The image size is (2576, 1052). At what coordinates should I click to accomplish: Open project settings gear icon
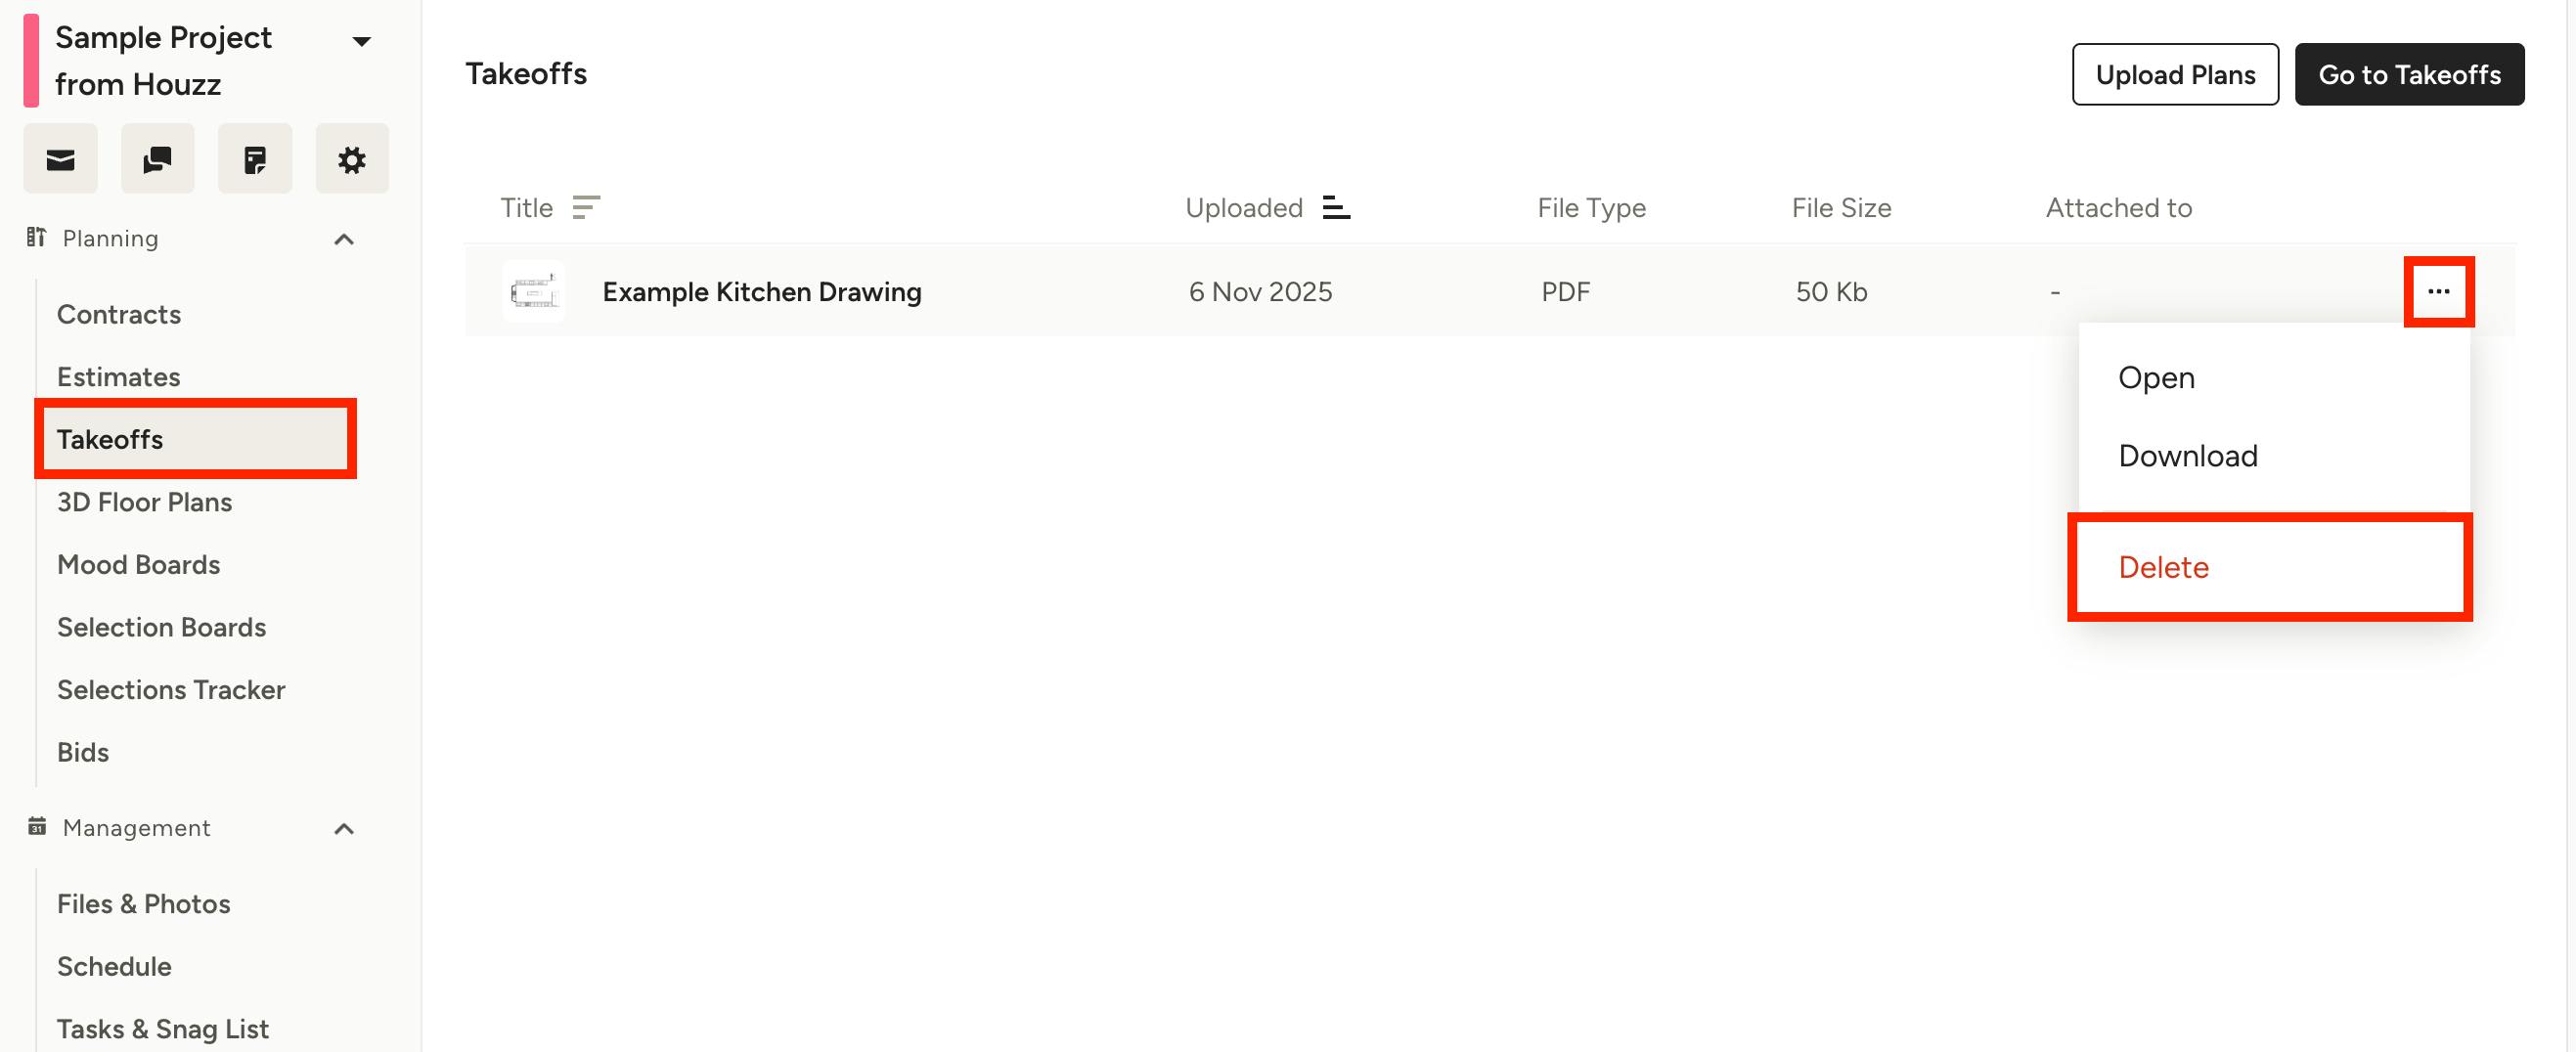(x=352, y=159)
